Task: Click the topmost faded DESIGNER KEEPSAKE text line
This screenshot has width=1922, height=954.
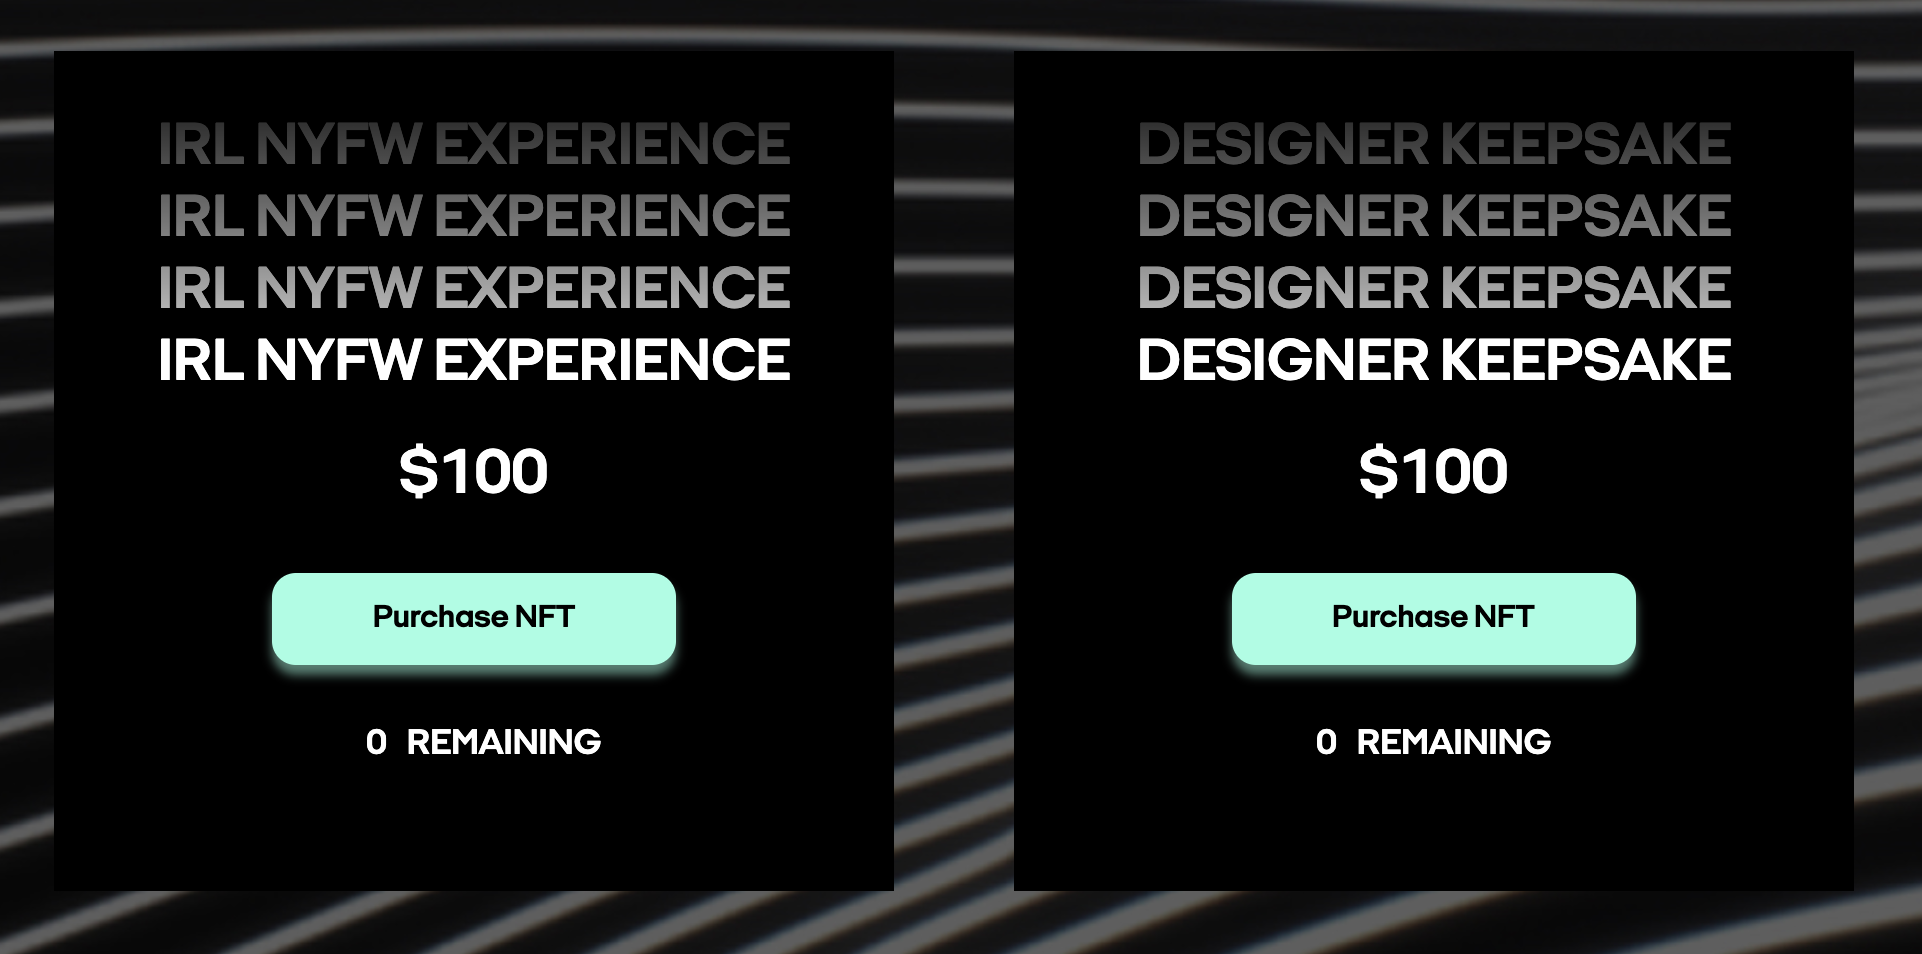Action: click(1434, 141)
